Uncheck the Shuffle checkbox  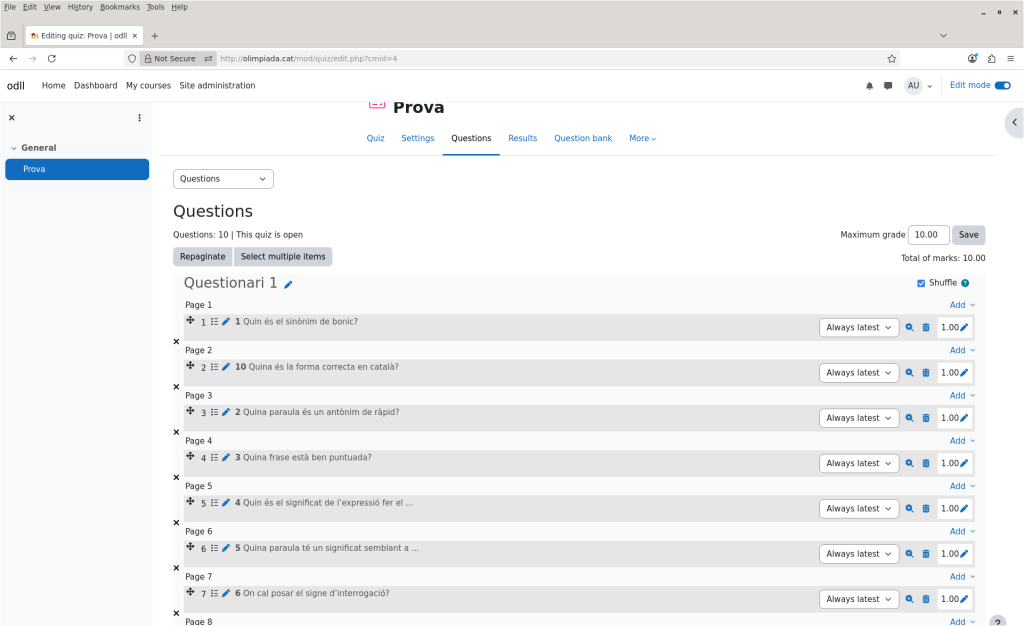[921, 283]
